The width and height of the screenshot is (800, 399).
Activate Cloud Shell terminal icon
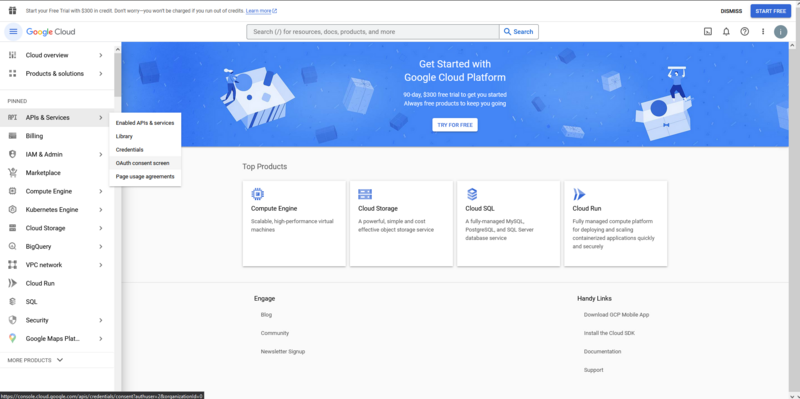pyautogui.click(x=708, y=32)
